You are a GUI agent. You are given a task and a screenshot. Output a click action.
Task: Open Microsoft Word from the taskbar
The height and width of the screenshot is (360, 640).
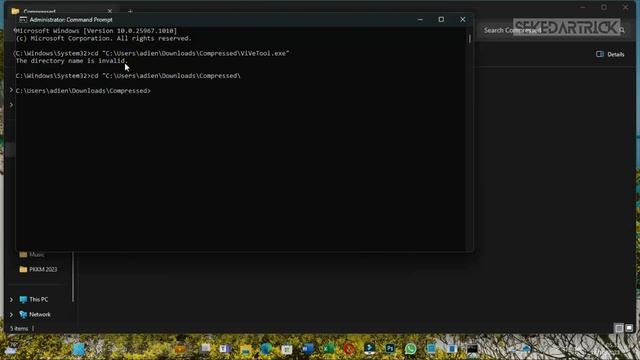(308, 349)
